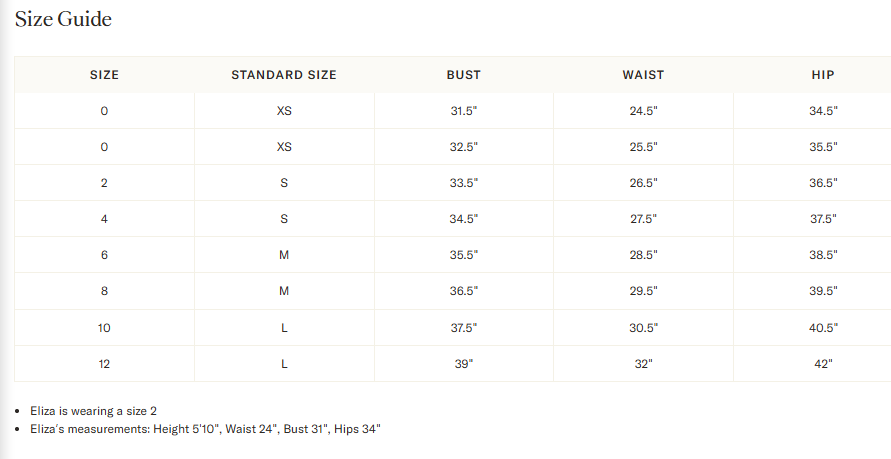The width and height of the screenshot is (891, 459).
Task: Click the HIP column header
Action: click(823, 75)
